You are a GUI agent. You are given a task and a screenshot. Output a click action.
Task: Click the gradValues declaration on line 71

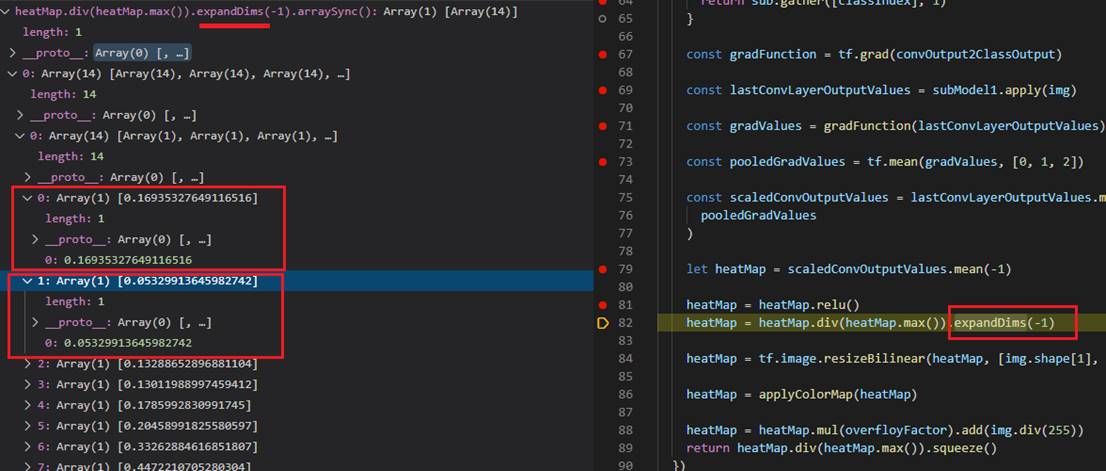(x=765, y=126)
